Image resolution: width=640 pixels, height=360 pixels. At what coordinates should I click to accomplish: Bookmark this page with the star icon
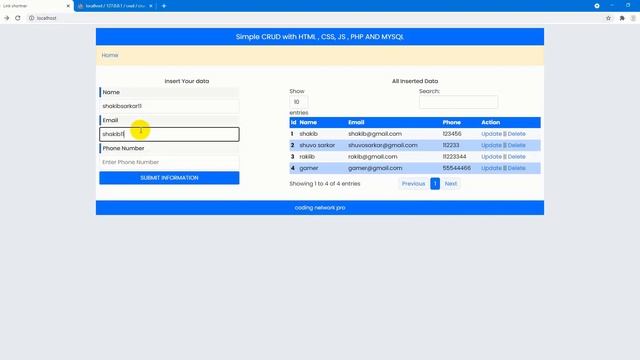[608, 18]
